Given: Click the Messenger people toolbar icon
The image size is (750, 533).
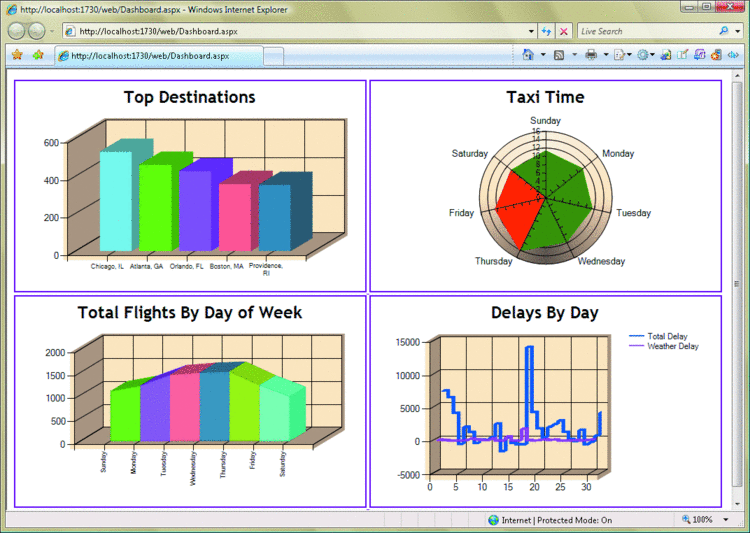Looking at the screenshot, I should (x=666, y=55).
